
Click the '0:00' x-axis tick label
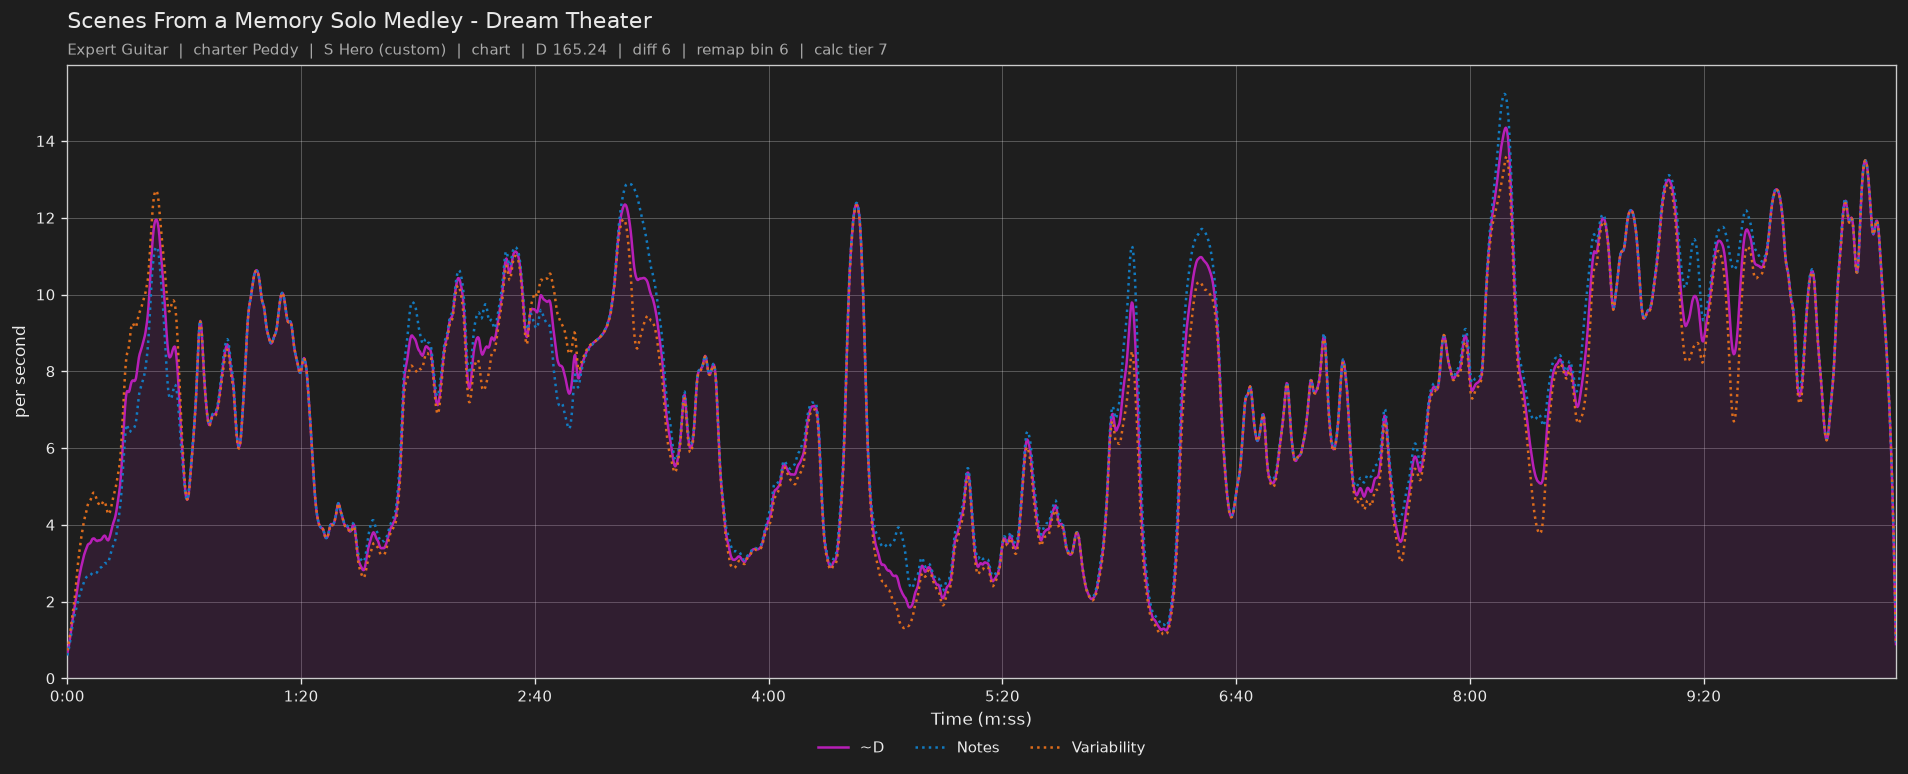(67, 696)
